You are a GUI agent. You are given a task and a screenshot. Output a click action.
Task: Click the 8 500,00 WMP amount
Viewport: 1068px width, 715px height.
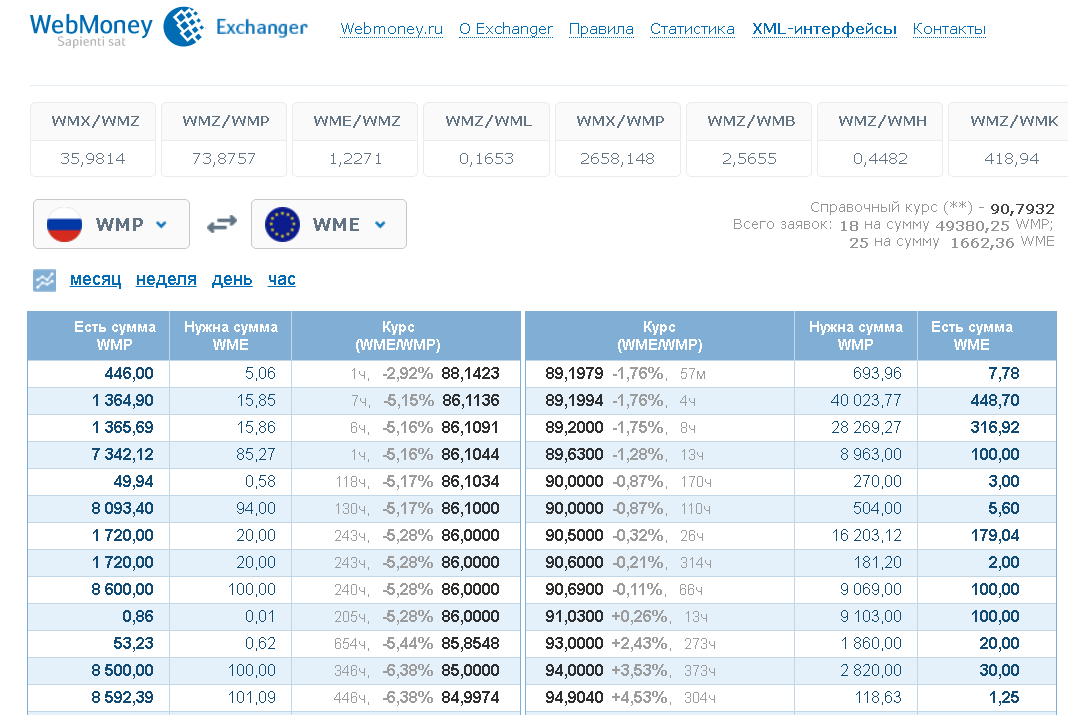[x=123, y=671]
